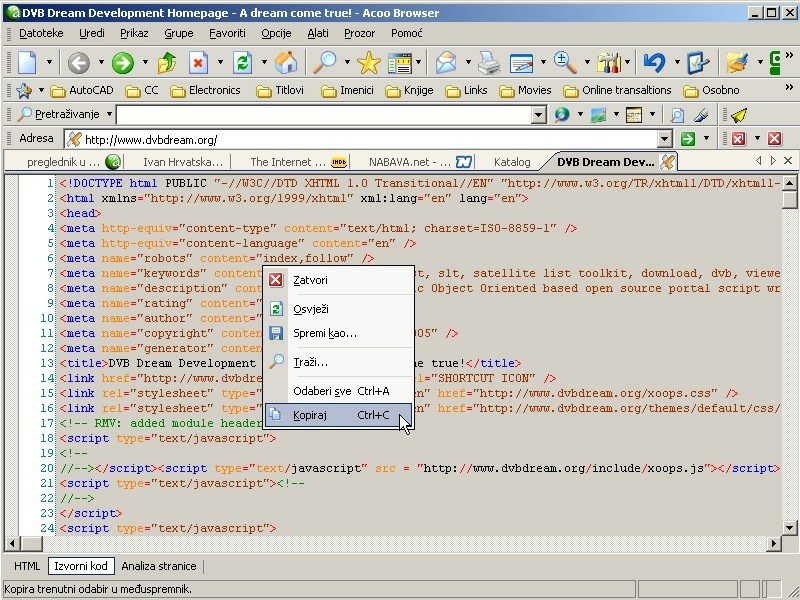Click the Zoom magnifier icon with plus-minus
Viewport: 800px width, 600px height.
point(565,63)
